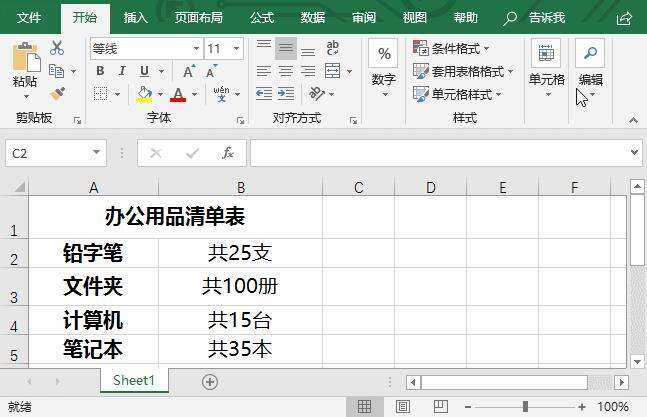Open the Help (帮助) tab
647x417 pixels.
(x=465, y=17)
